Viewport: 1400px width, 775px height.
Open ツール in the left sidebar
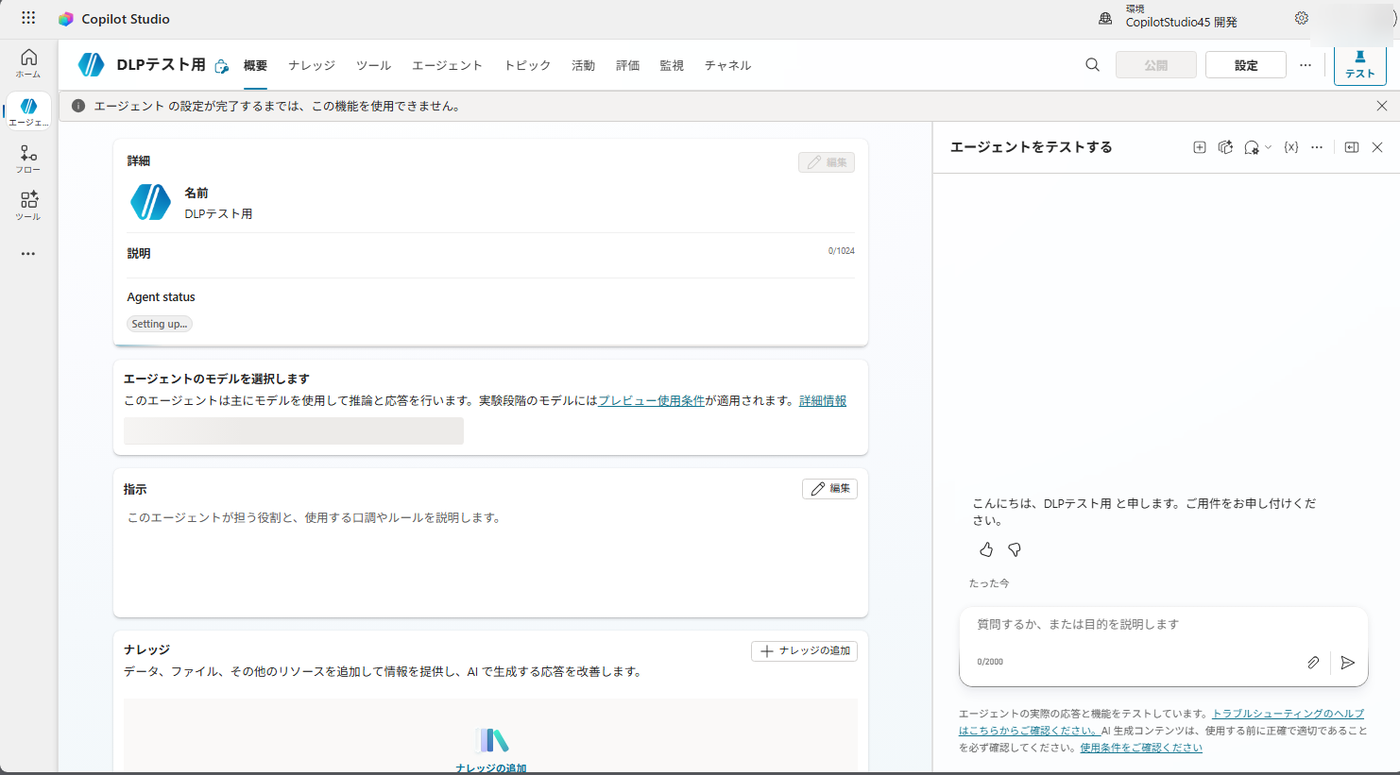click(28, 206)
